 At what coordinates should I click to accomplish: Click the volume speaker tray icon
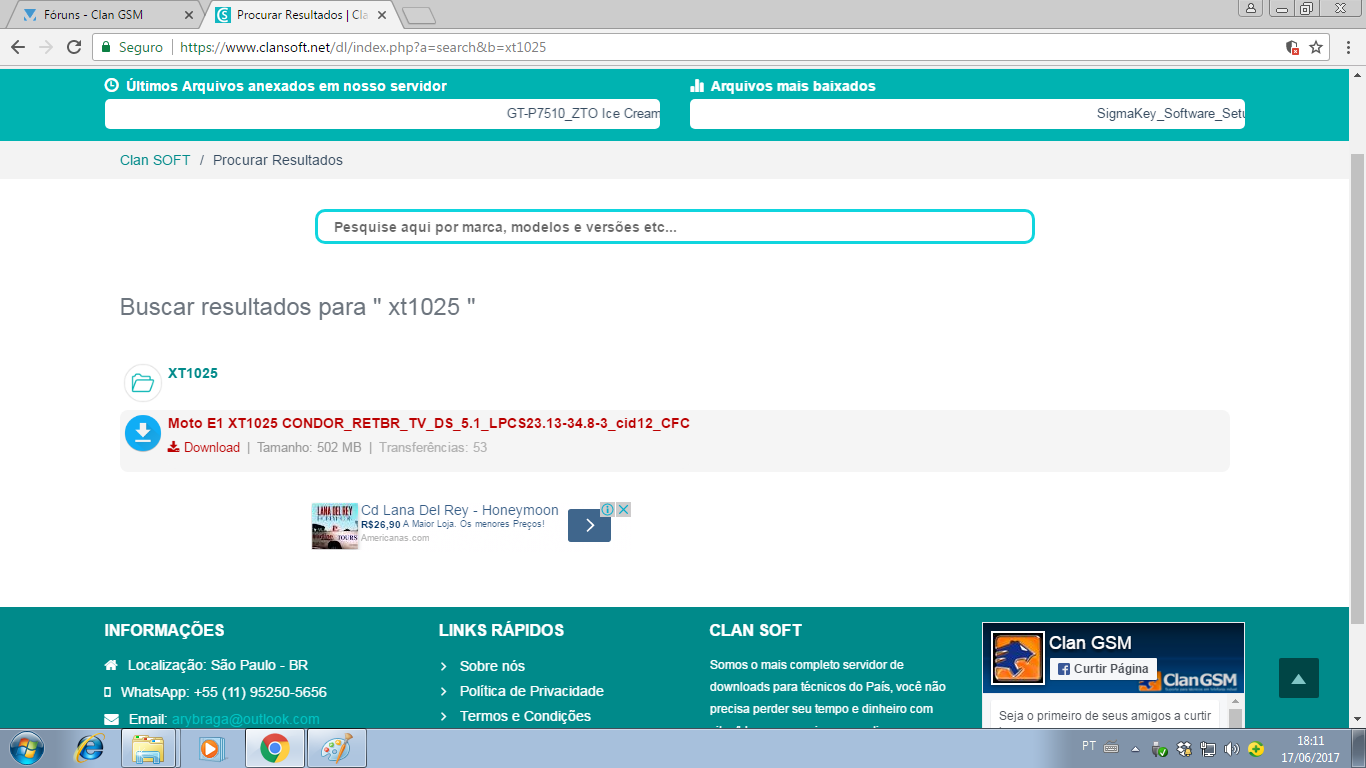click(1232, 748)
